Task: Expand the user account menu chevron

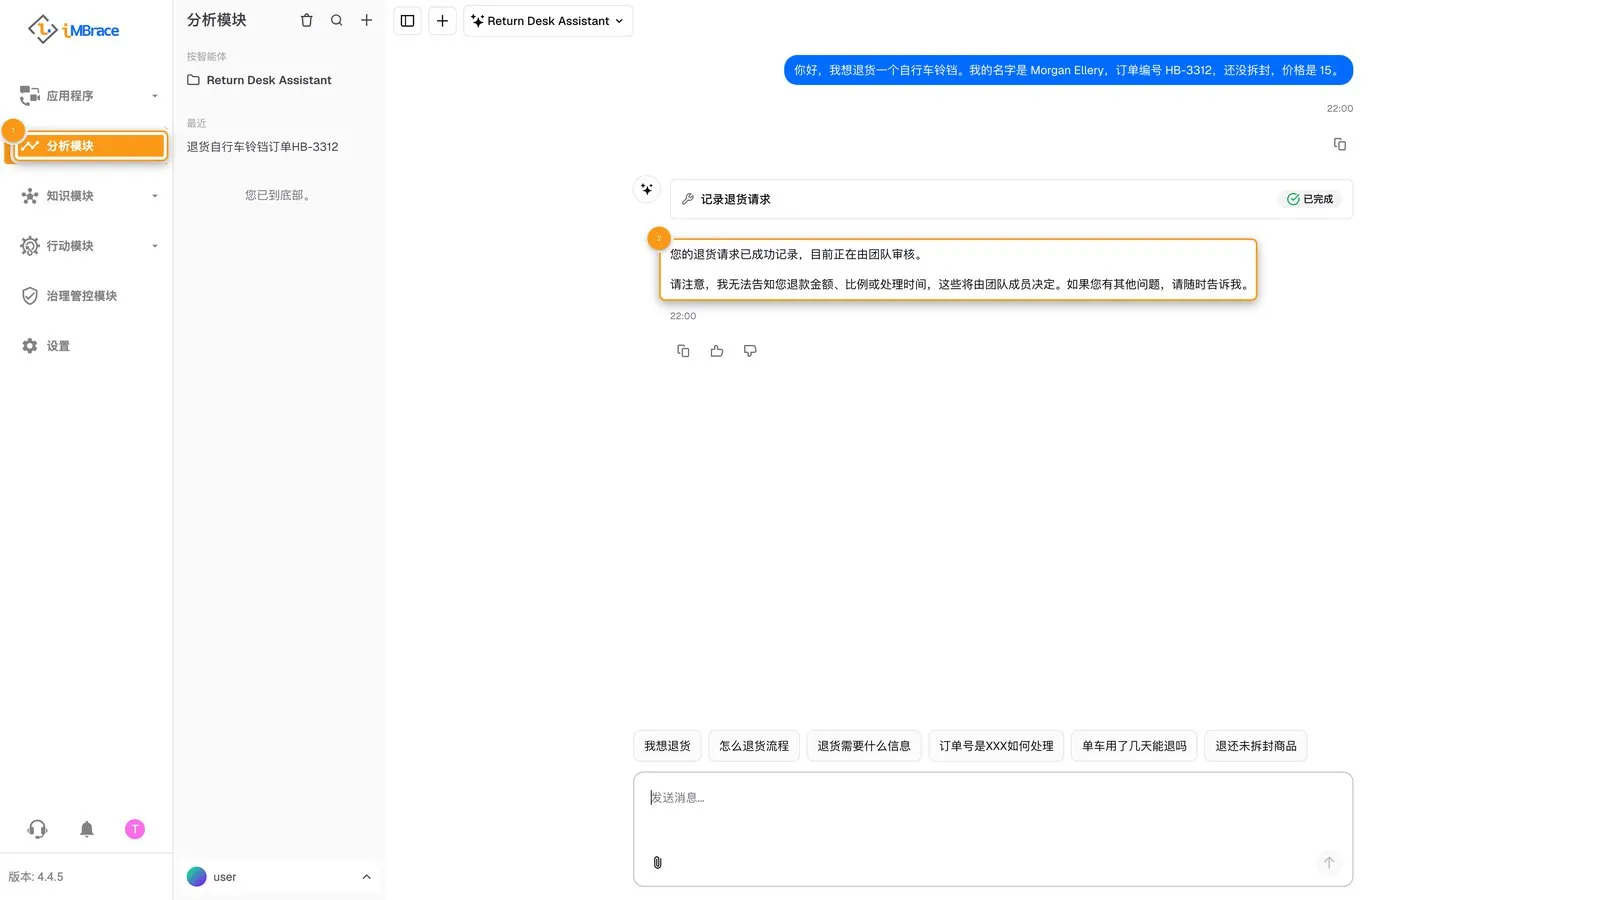Action: (x=366, y=877)
